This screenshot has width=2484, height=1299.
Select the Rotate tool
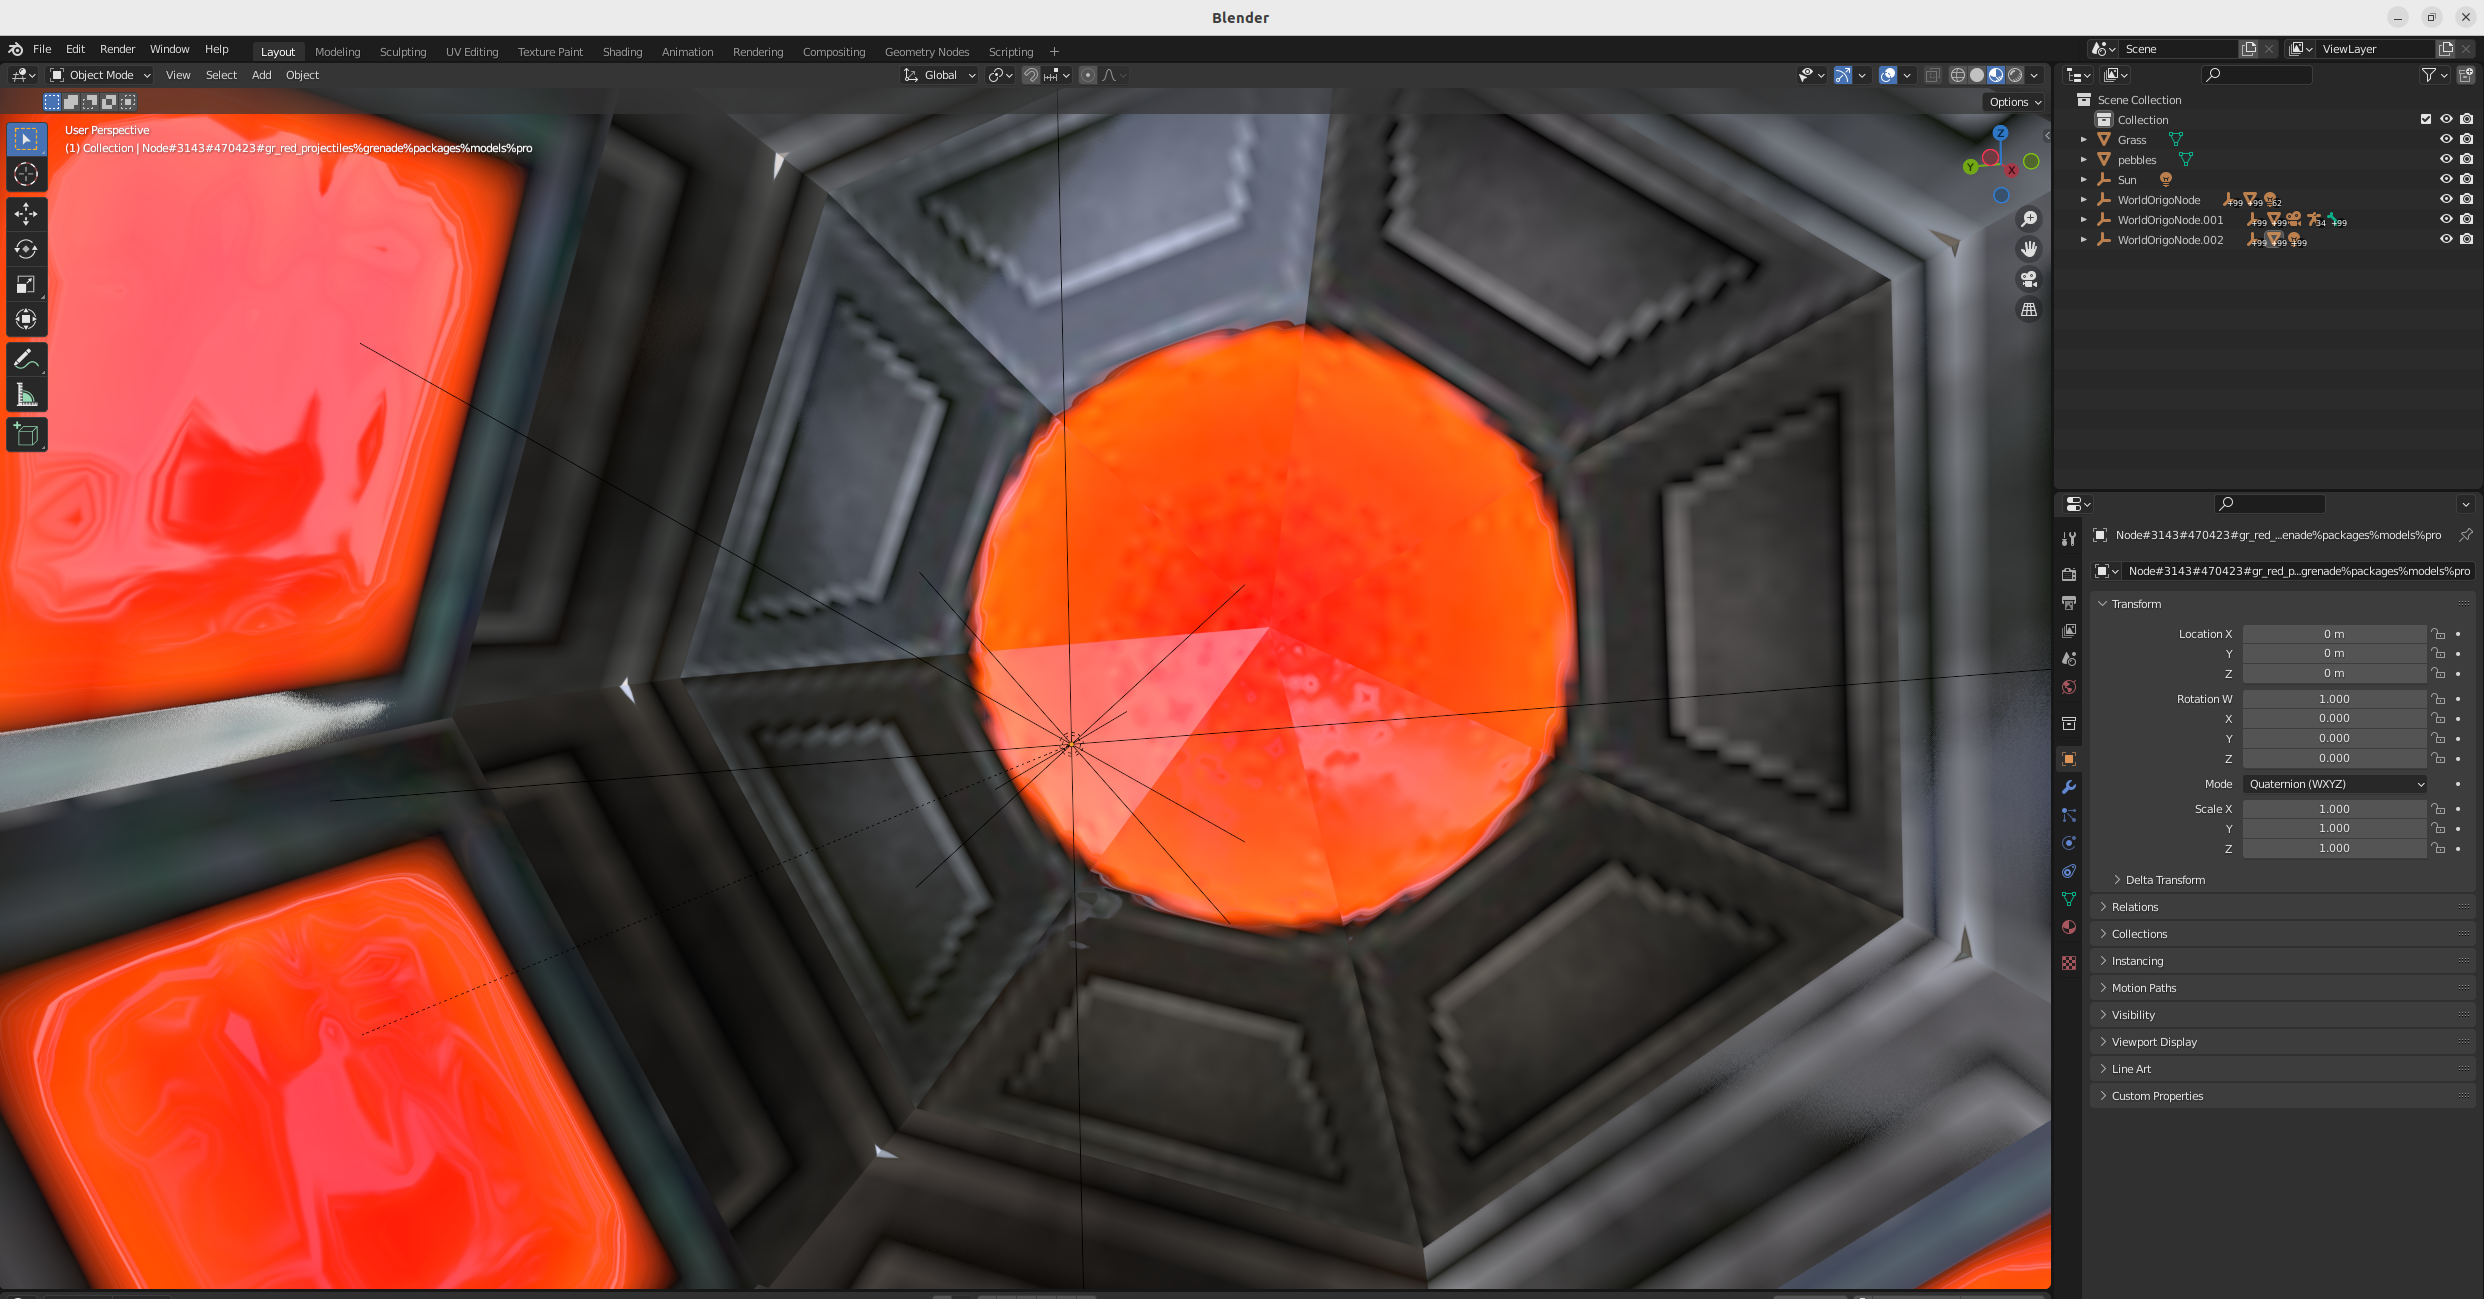(26, 249)
